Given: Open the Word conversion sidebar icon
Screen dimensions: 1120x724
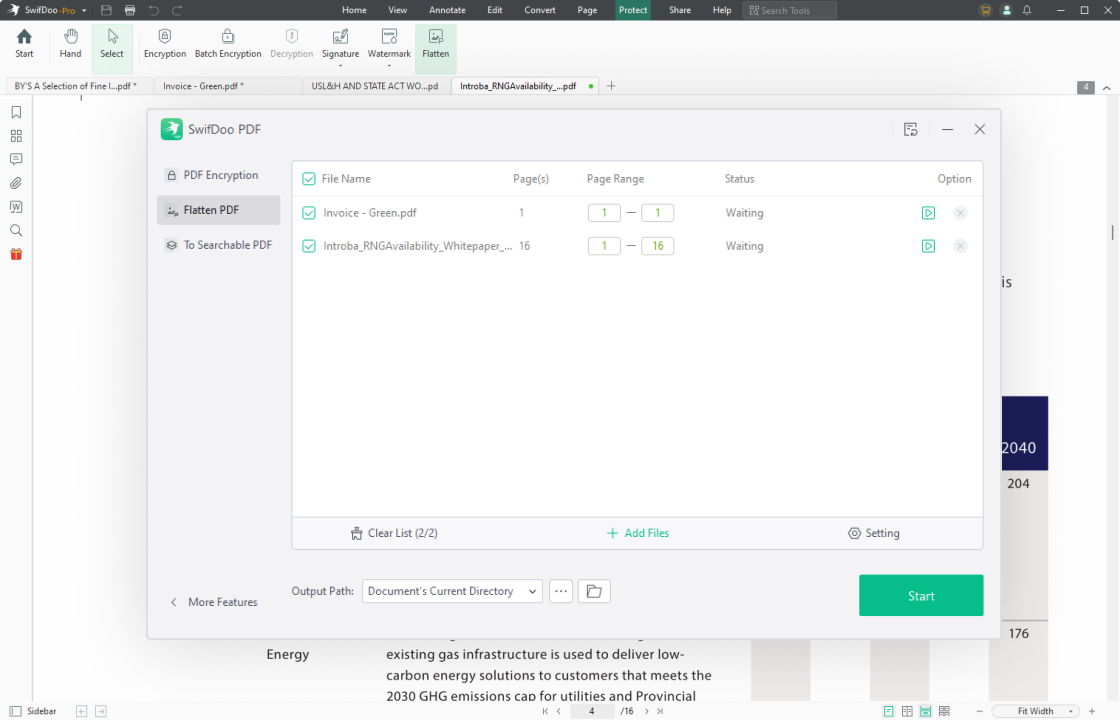Looking at the screenshot, I should 16,207.
